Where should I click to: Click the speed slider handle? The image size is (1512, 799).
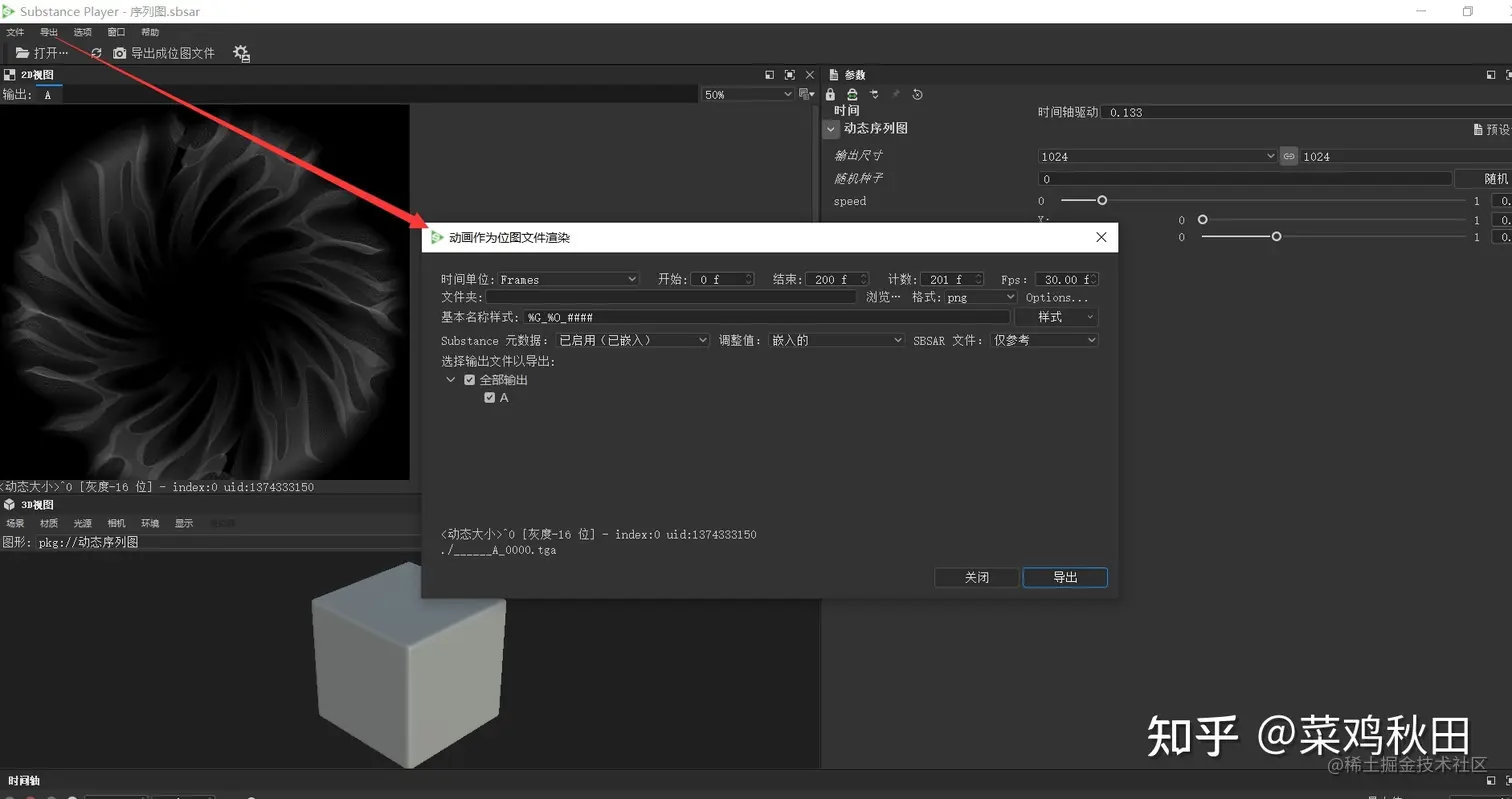tap(1102, 201)
